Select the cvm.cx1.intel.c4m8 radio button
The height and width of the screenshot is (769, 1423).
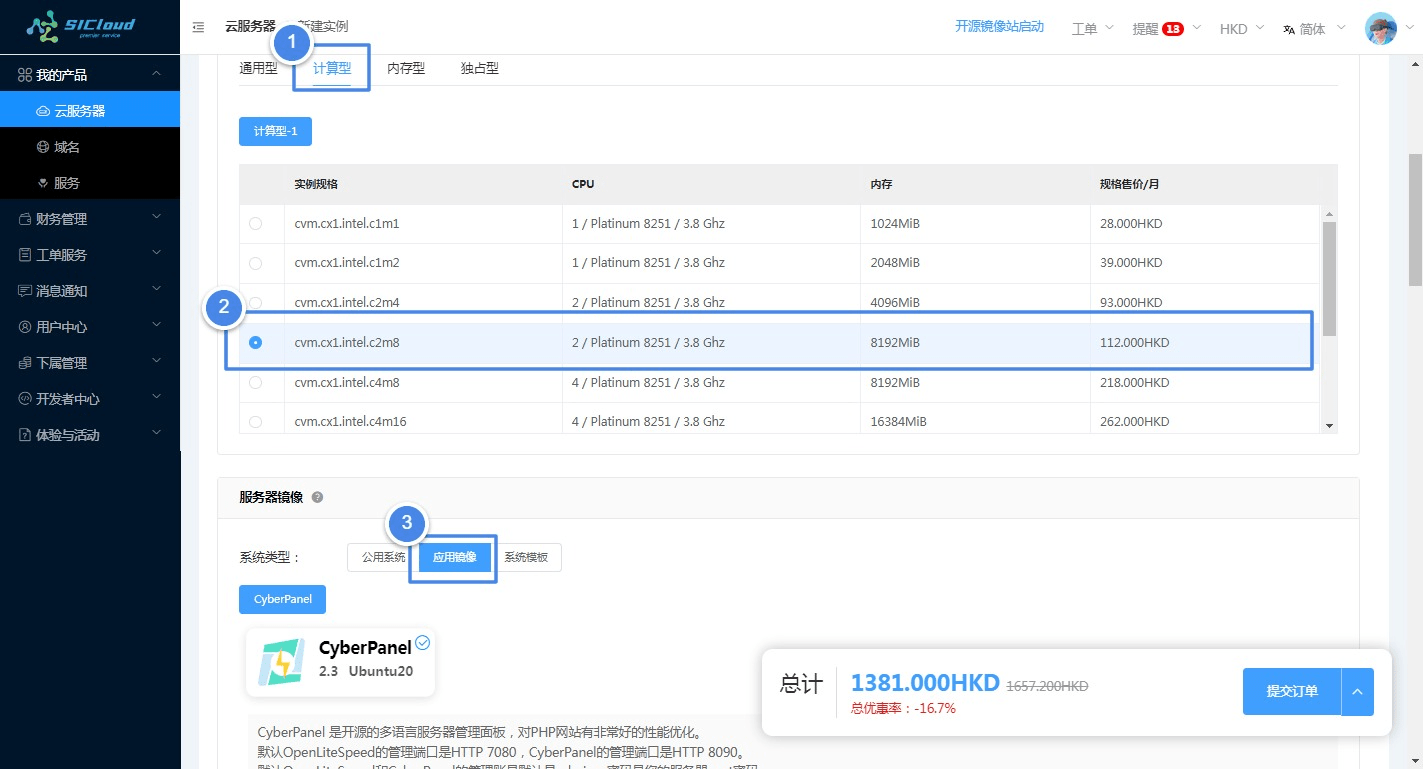coord(255,382)
